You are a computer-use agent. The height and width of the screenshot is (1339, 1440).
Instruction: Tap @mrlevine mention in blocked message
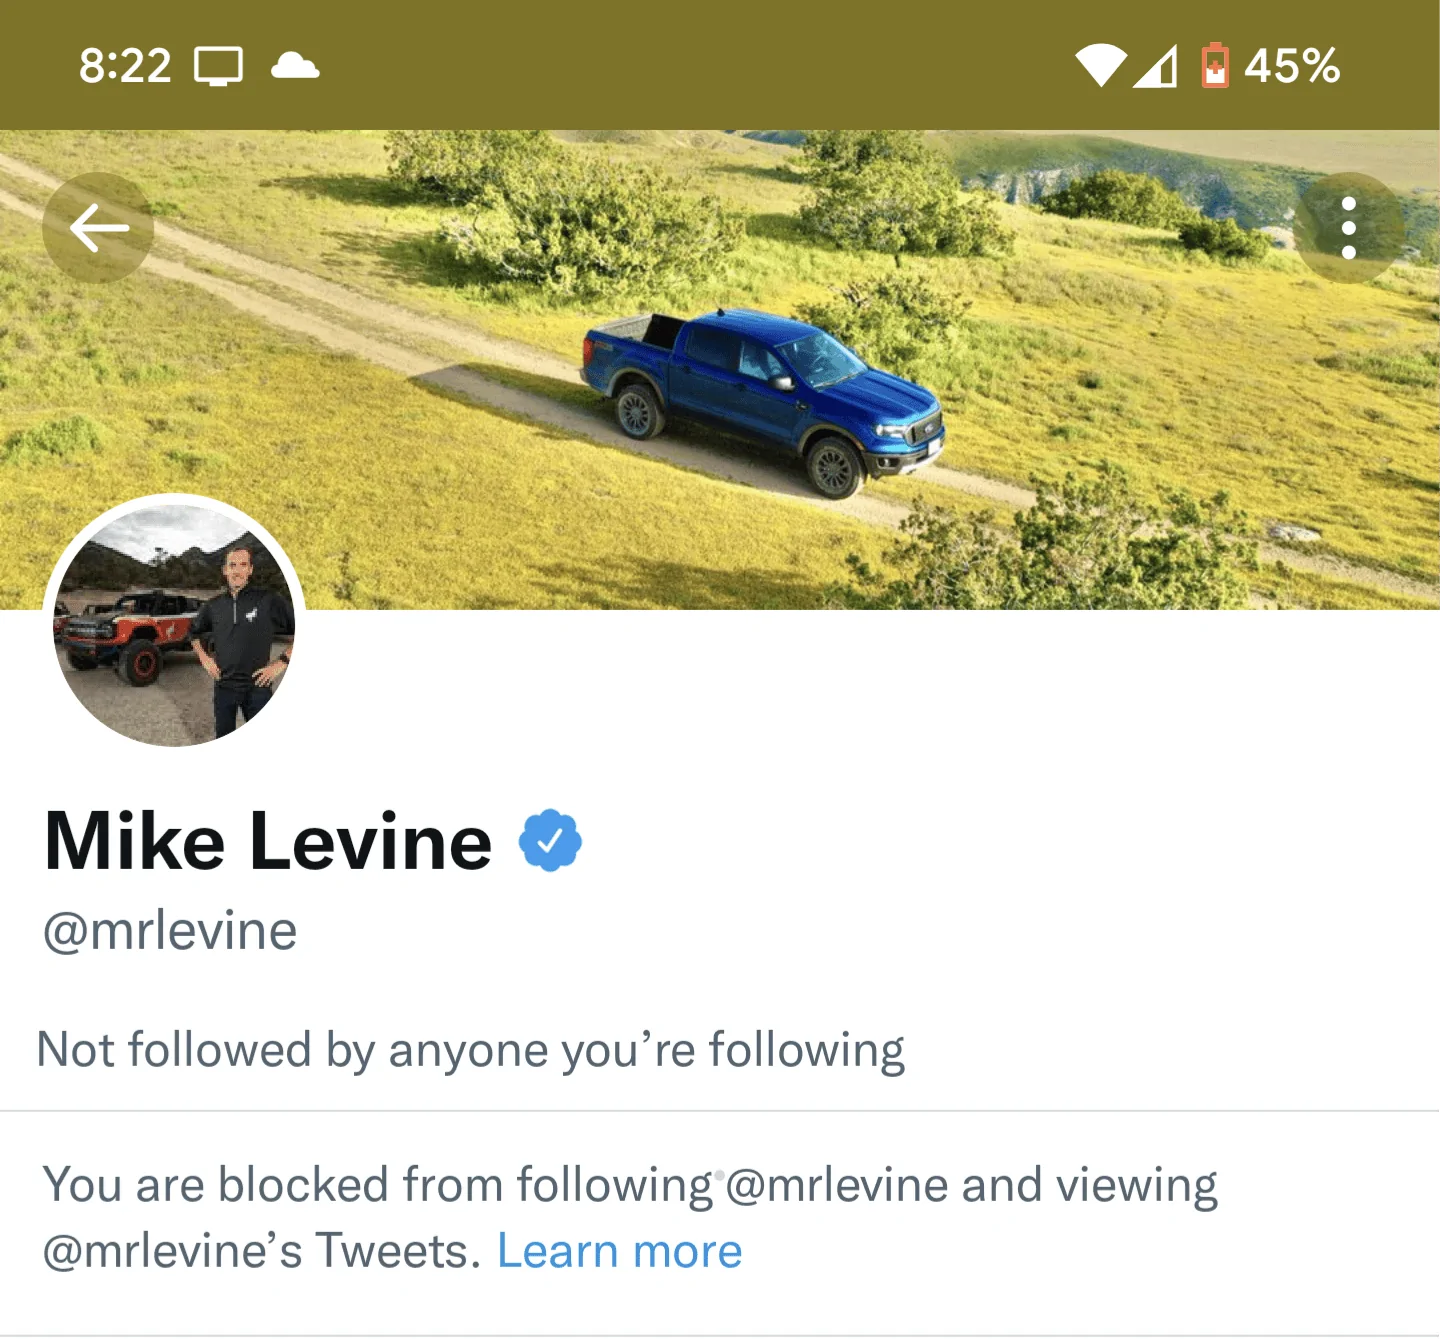836,1186
